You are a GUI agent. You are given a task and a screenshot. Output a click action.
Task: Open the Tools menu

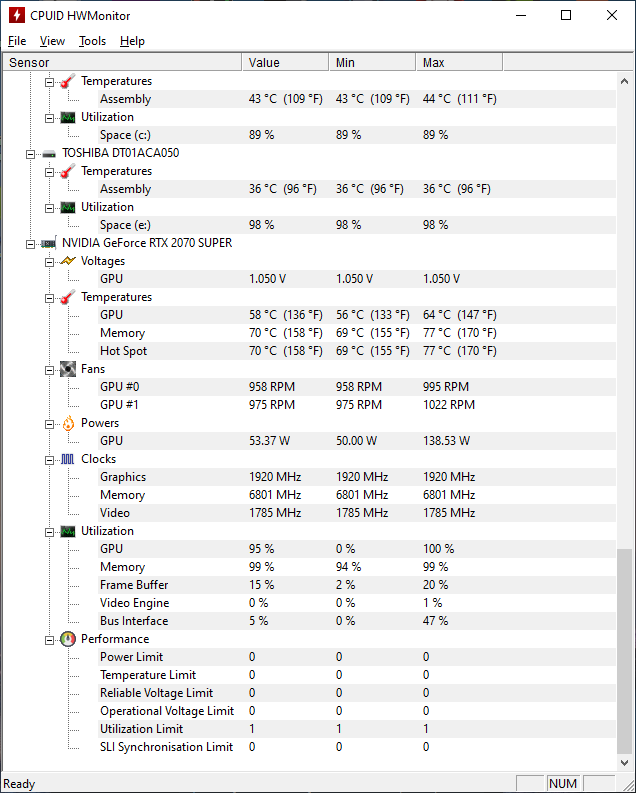pos(92,41)
